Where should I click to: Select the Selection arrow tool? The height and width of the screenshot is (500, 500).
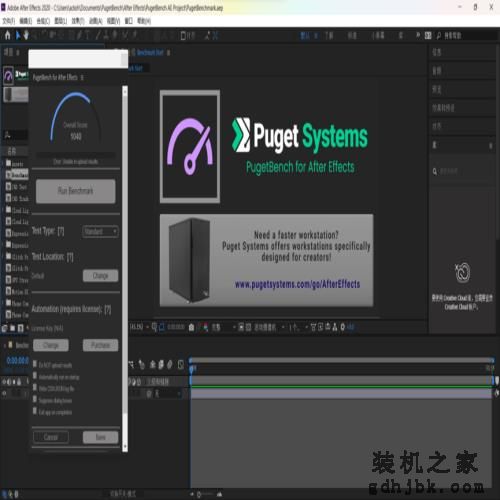(18, 35)
